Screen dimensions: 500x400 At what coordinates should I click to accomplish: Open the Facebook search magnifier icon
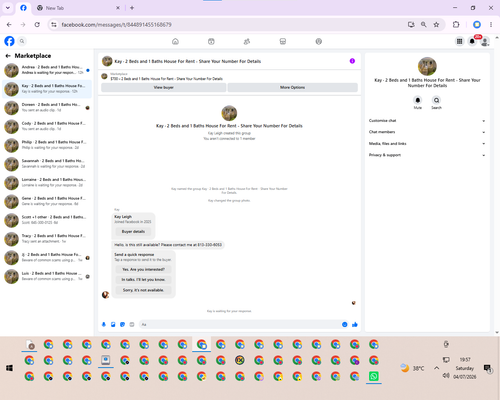22,41
